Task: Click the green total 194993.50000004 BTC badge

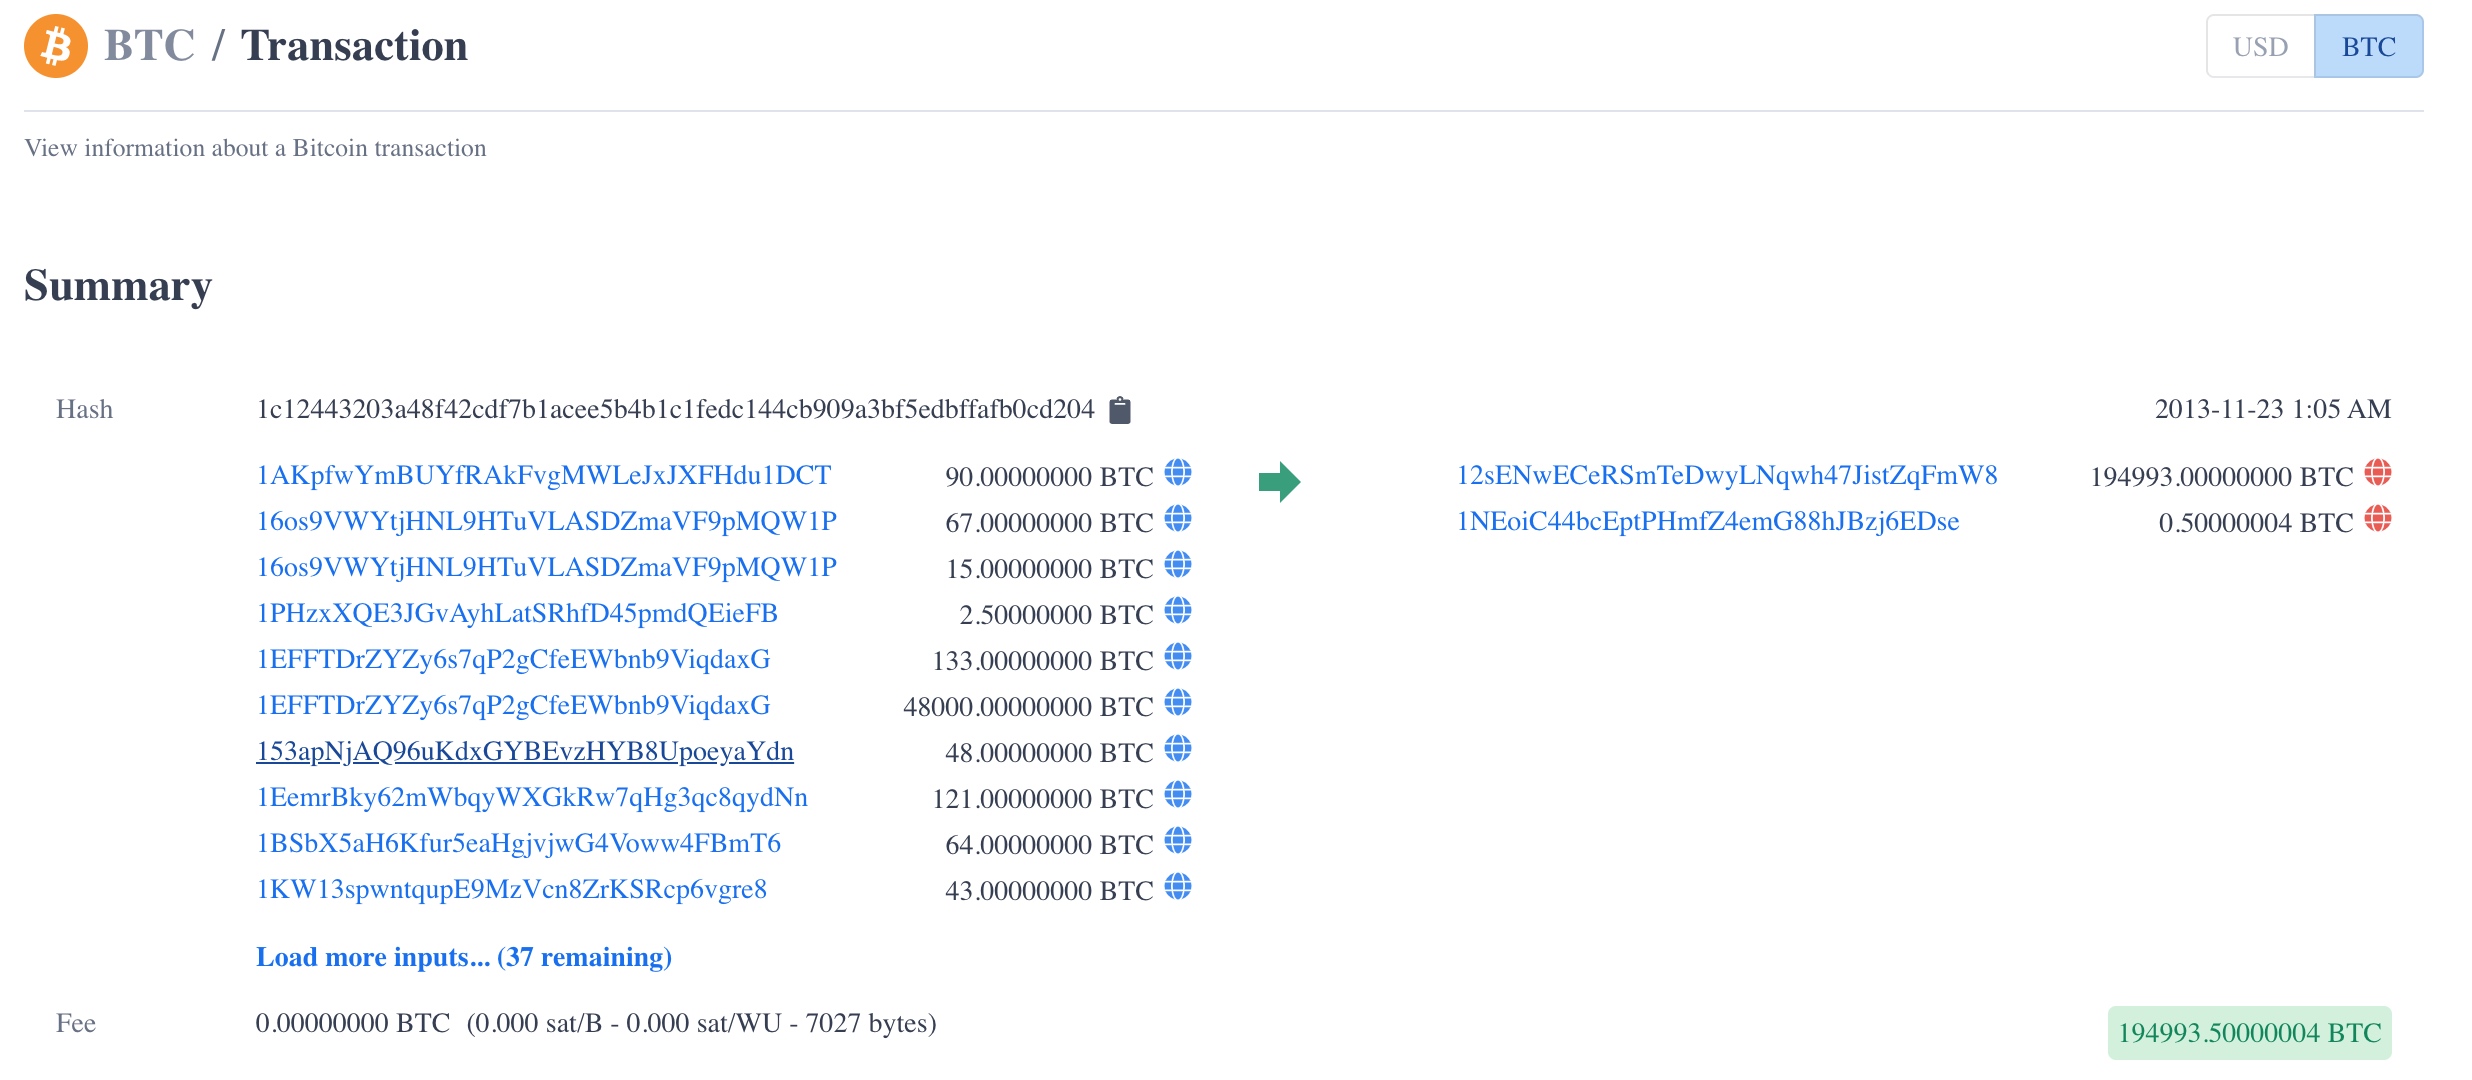Action: [x=2249, y=1033]
